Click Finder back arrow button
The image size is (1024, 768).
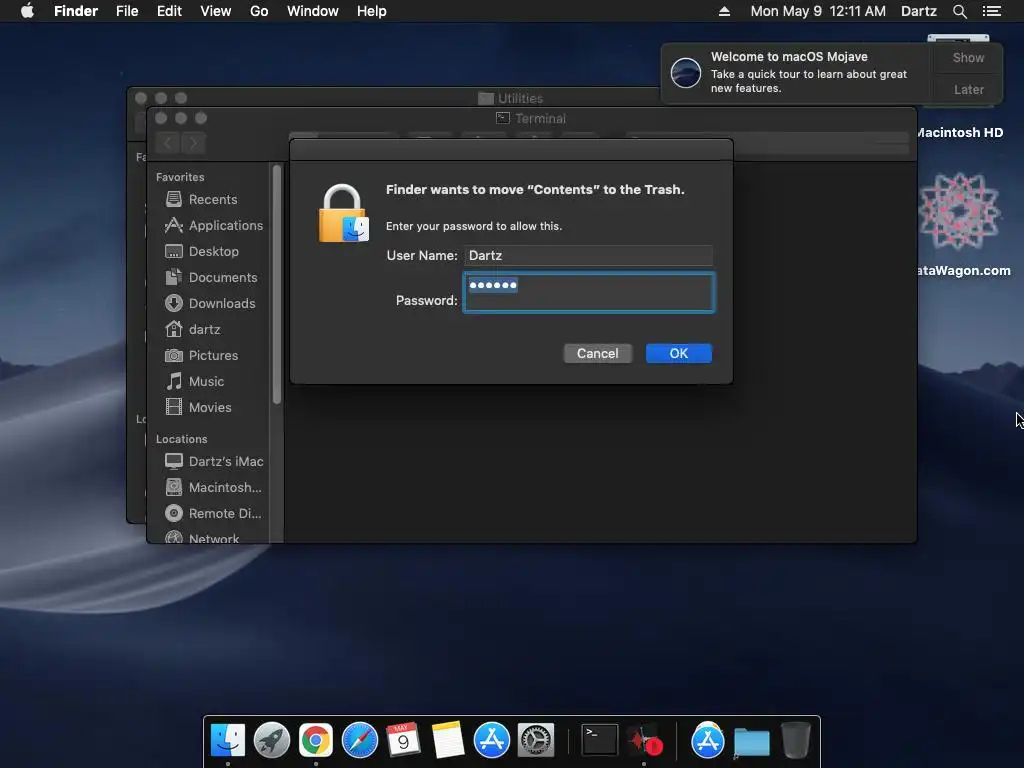point(168,142)
